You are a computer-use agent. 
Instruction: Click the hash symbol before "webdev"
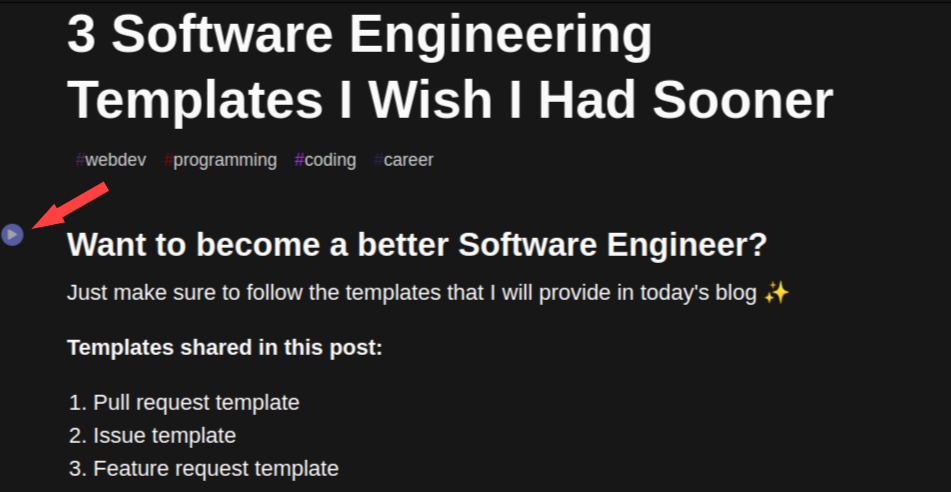point(80,160)
